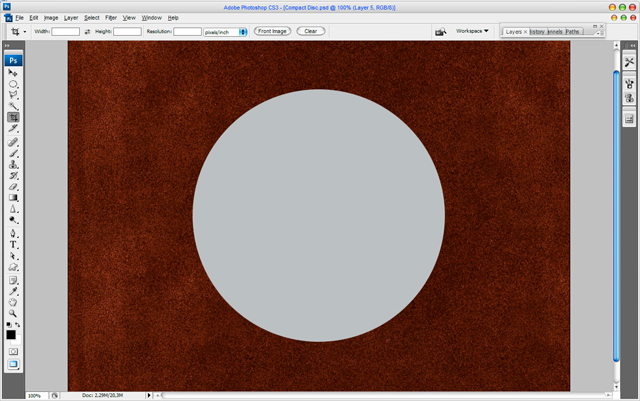This screenshot has width=640, height=401.
Task: Select the Eyedropper tool
Action: pos(13,291)
